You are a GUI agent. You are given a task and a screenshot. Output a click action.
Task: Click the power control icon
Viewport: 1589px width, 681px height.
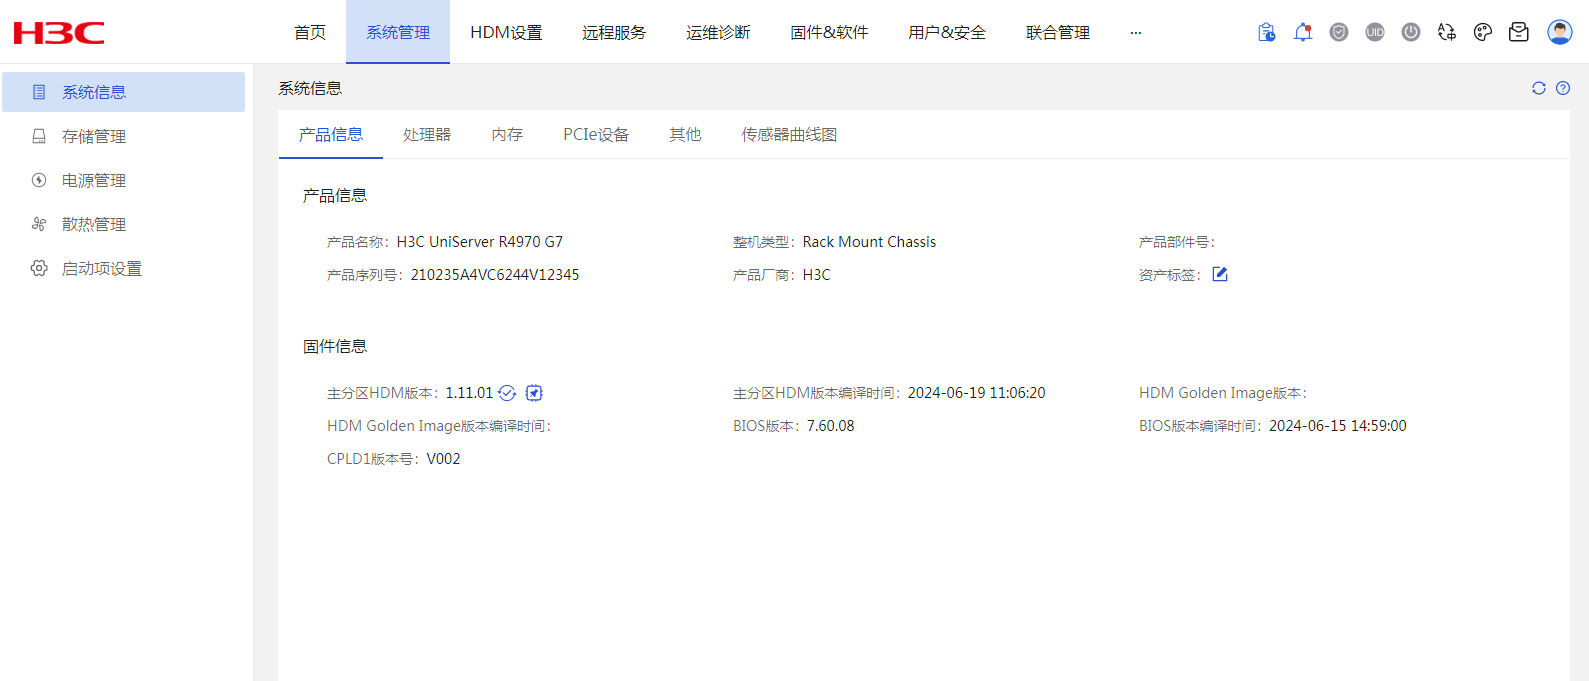coord(1411,32)
